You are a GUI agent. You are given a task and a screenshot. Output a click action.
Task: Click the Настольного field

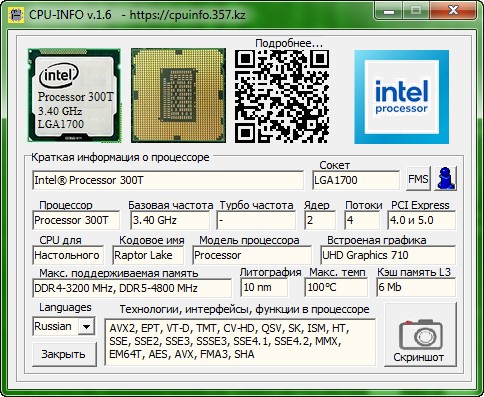tap(68, 255)
